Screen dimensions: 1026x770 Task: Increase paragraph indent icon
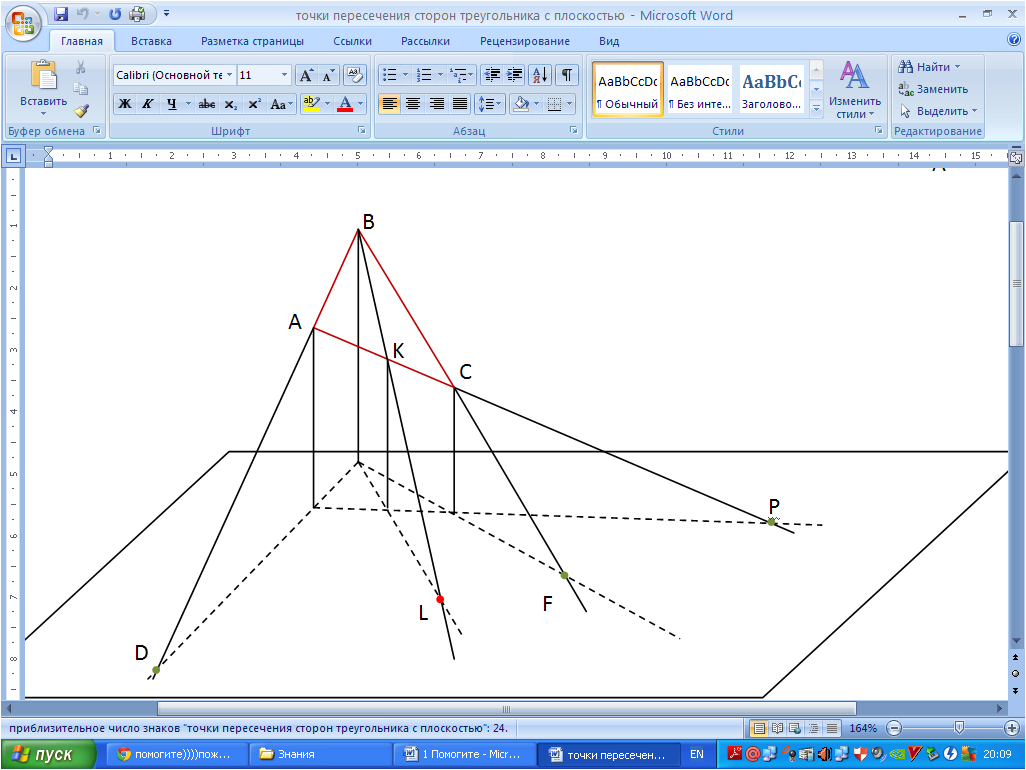pos(515,75)
